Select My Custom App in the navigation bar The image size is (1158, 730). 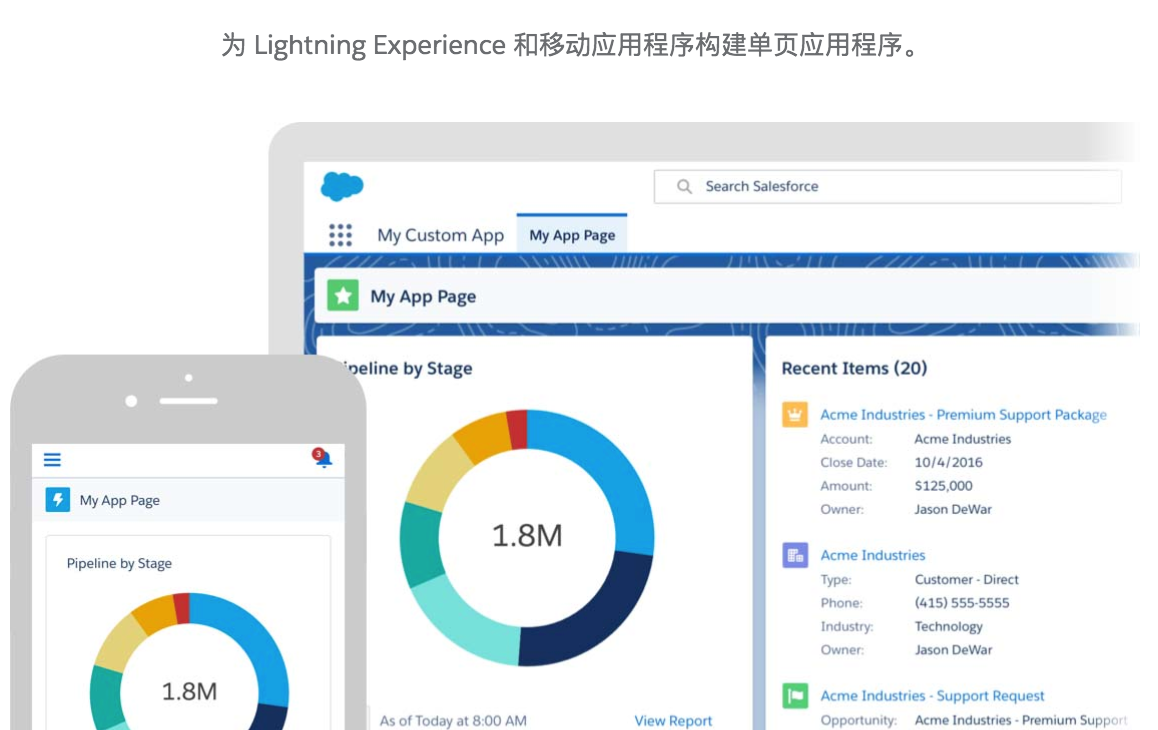pyautogui.click(x=440, y=235)
